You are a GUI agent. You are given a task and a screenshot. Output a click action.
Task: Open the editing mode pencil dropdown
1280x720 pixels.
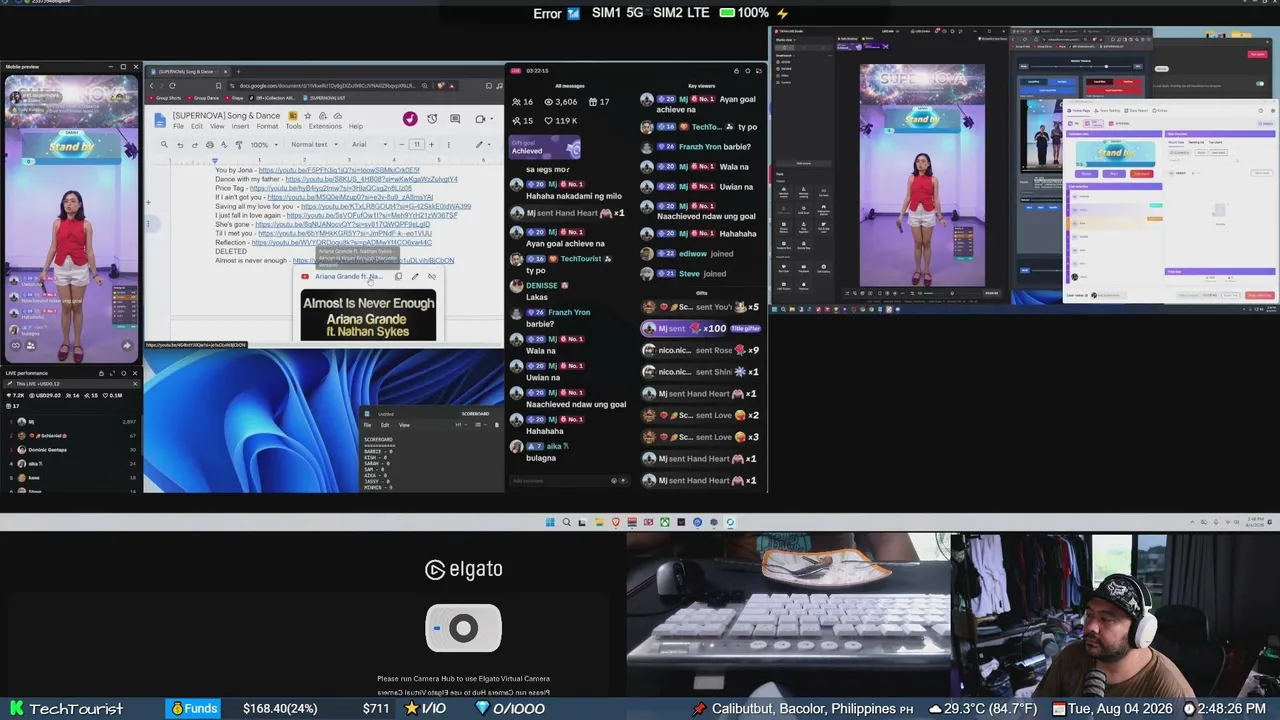(x=482, y=145)
